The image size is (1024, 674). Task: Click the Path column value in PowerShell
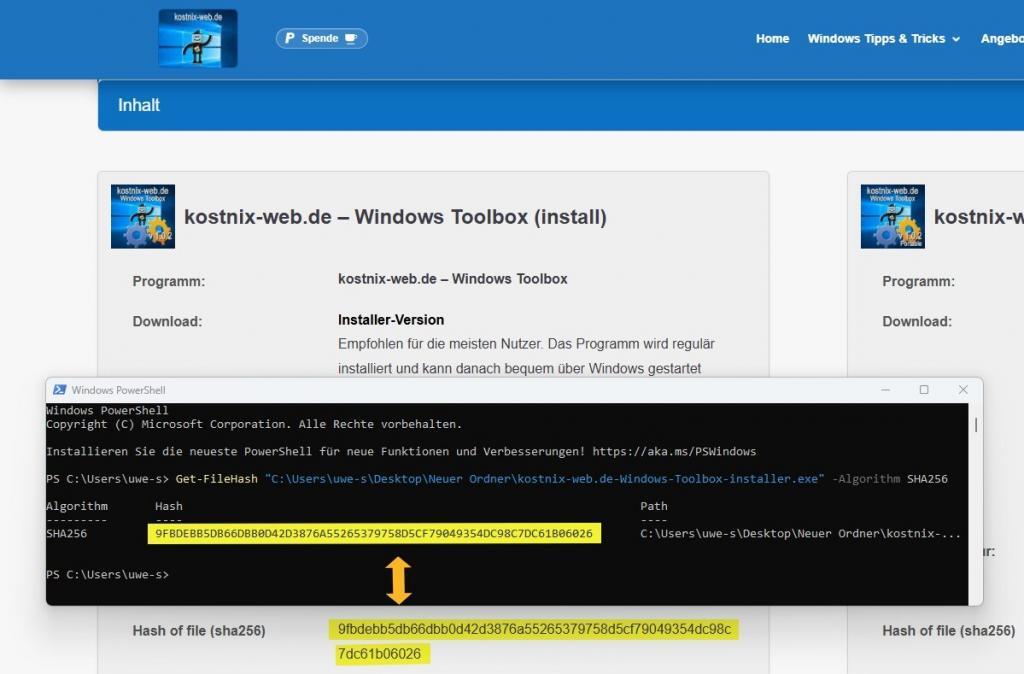tap(800, 534)
